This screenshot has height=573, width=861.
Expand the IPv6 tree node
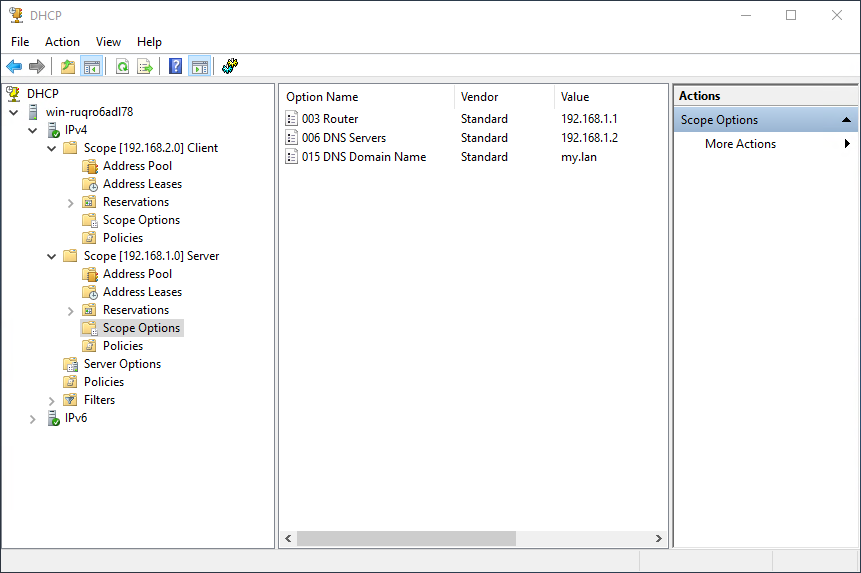tap(33, 418)
